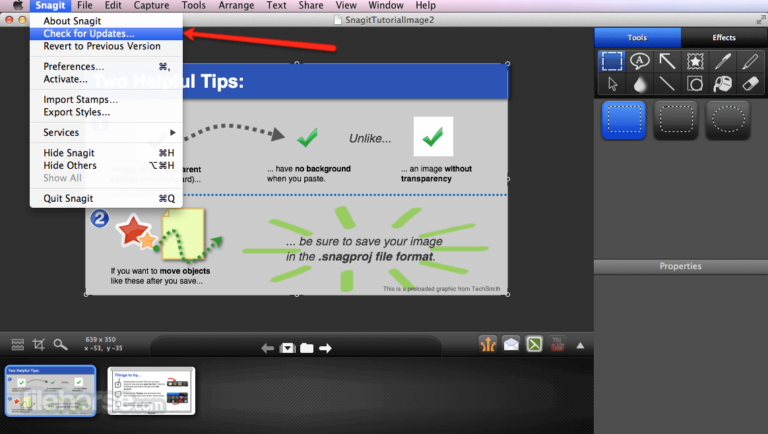Screen dimensions: 768x434
Task: Select the Highlighter tool
Action: [750, 61]
